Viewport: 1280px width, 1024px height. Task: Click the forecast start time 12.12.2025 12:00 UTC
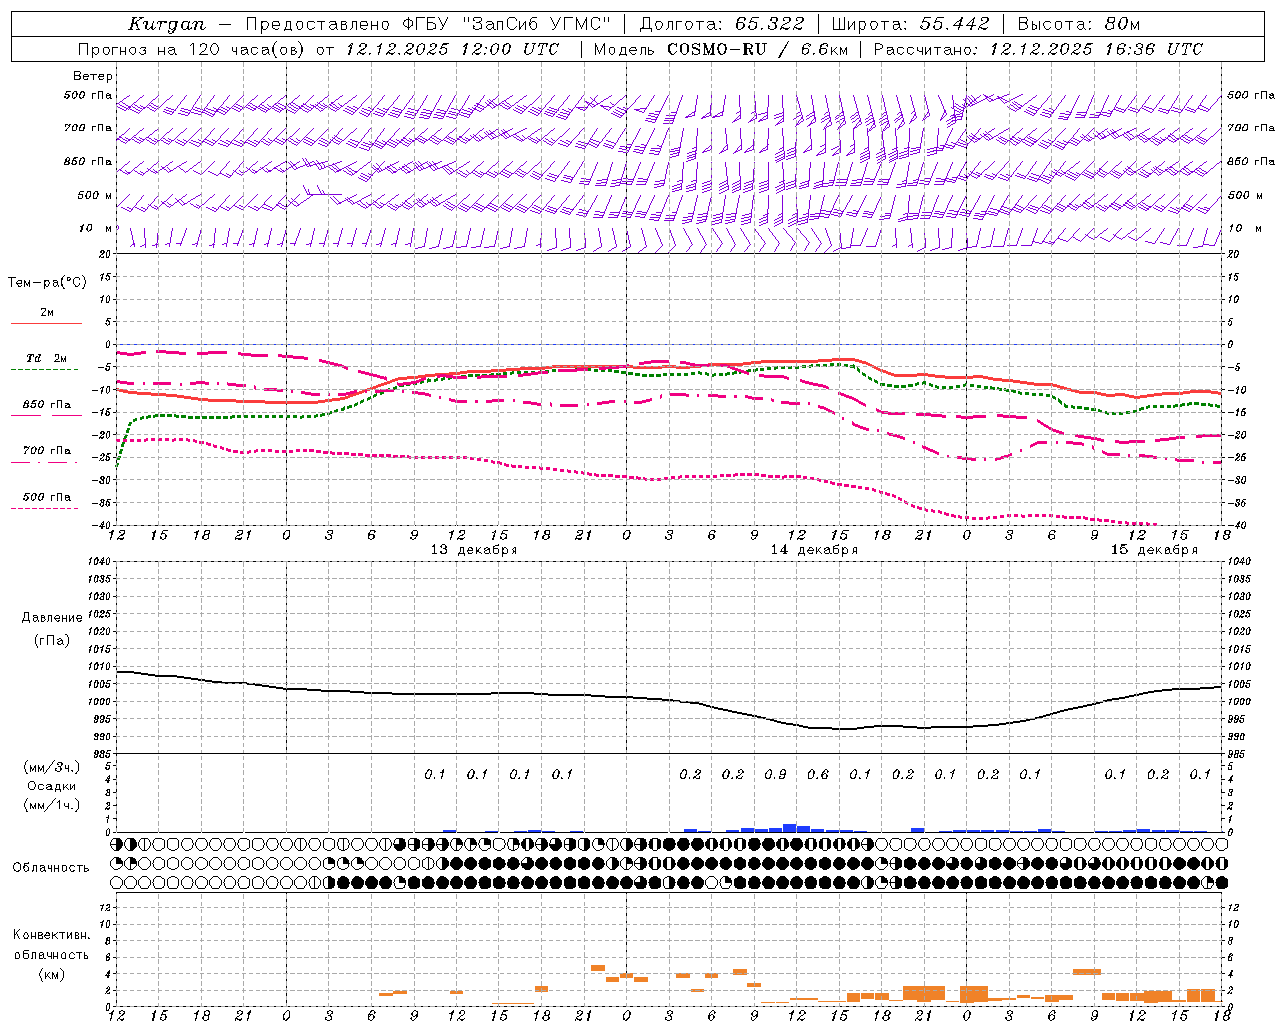(452, 49)
